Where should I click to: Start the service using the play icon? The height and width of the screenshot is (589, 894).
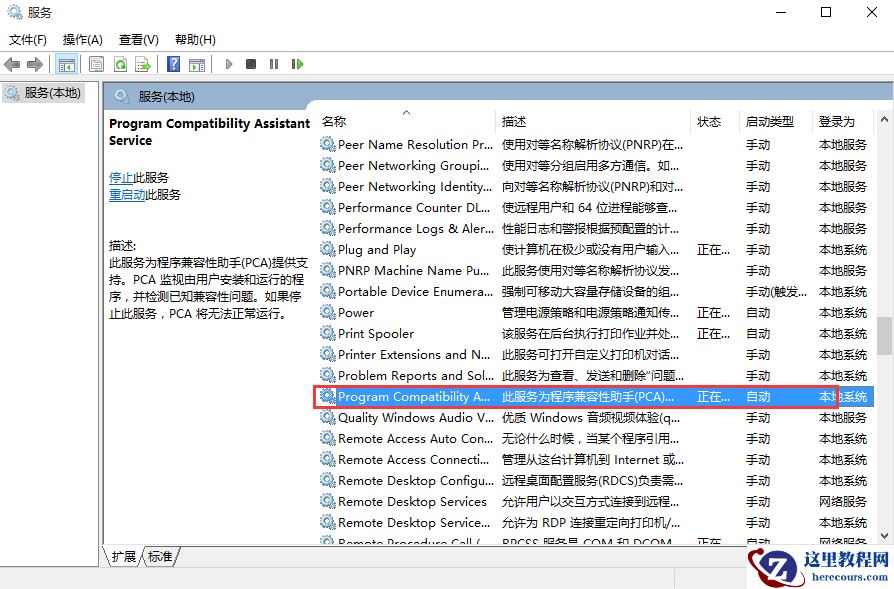[229, 64]
